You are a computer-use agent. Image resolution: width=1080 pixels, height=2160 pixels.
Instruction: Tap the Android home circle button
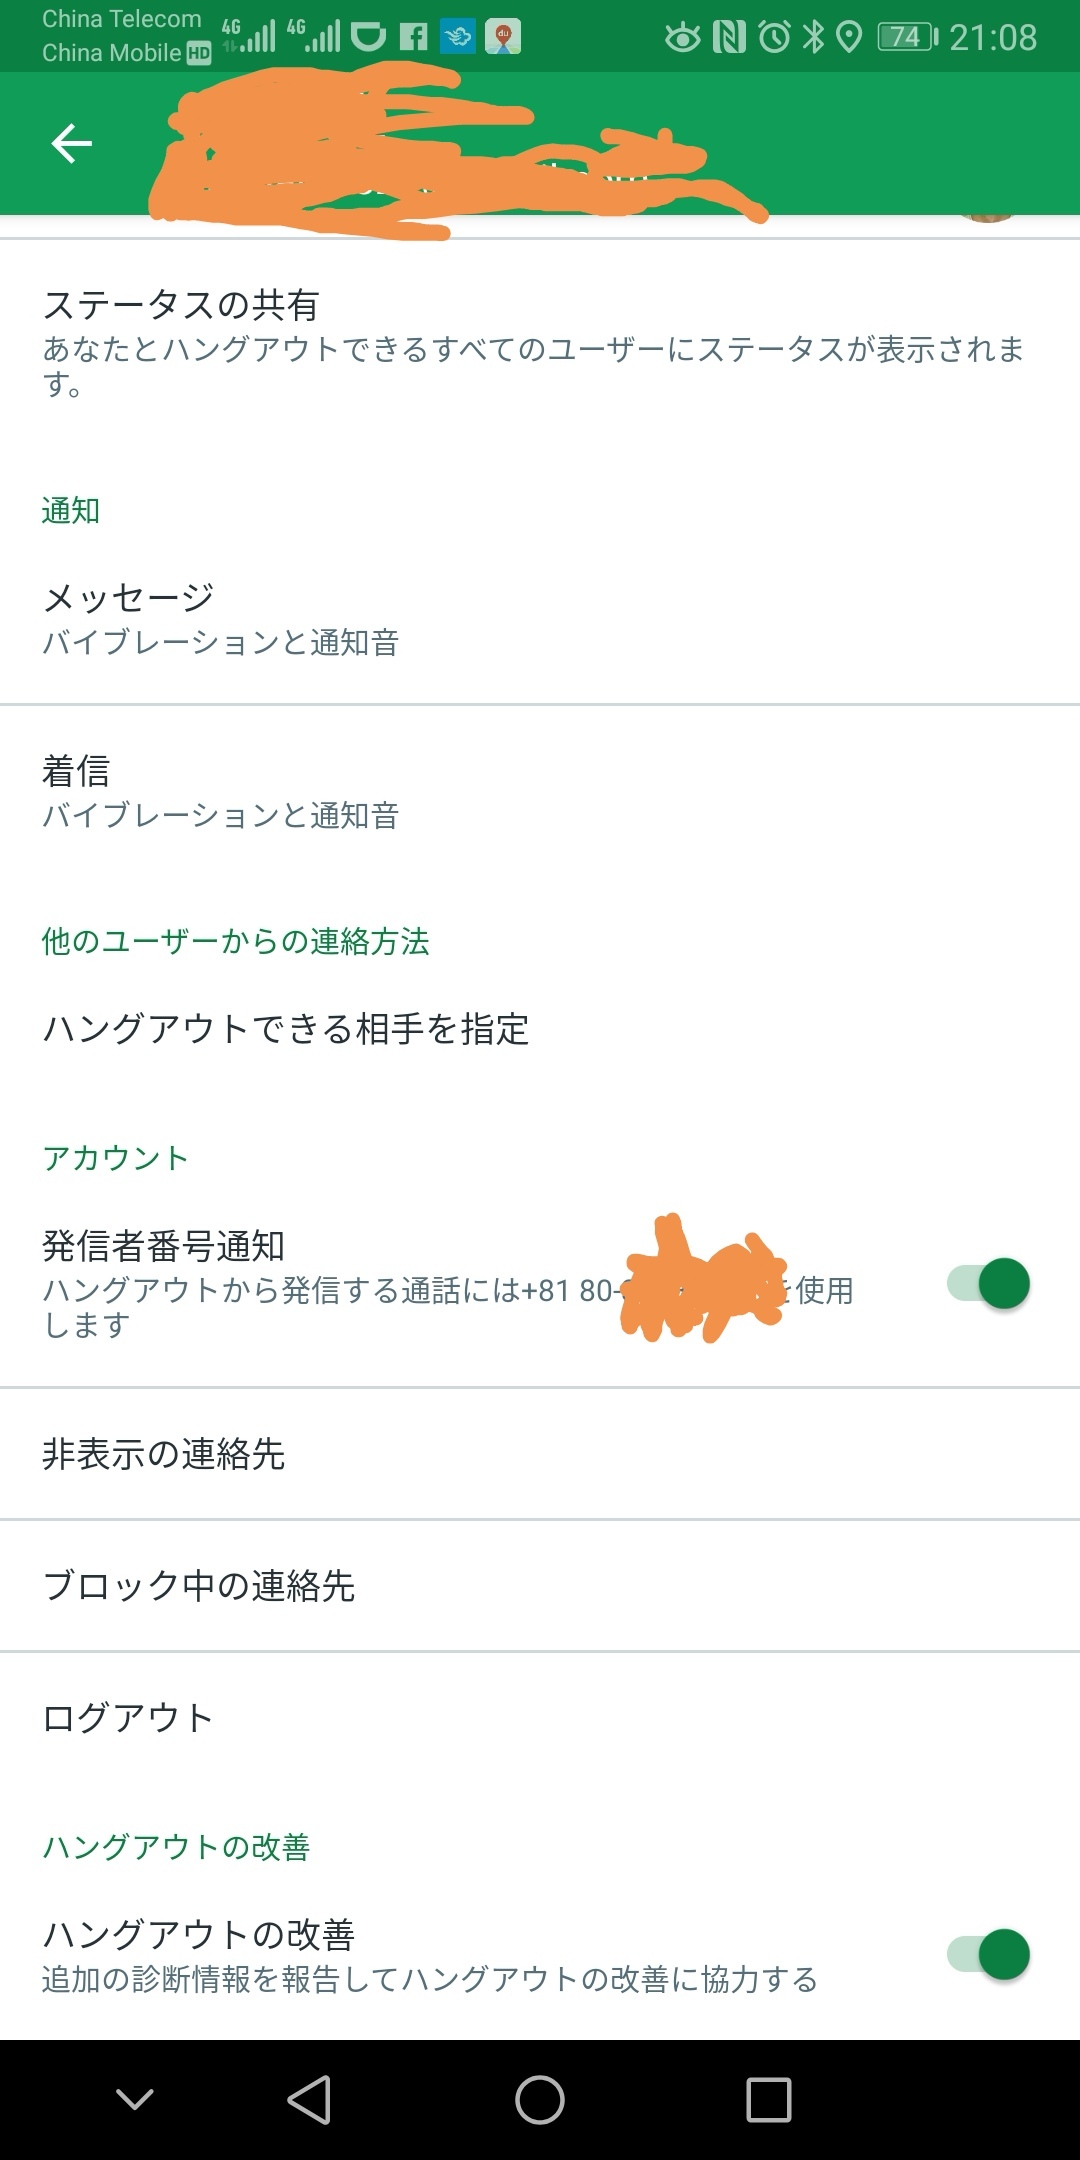point(540,2099)
